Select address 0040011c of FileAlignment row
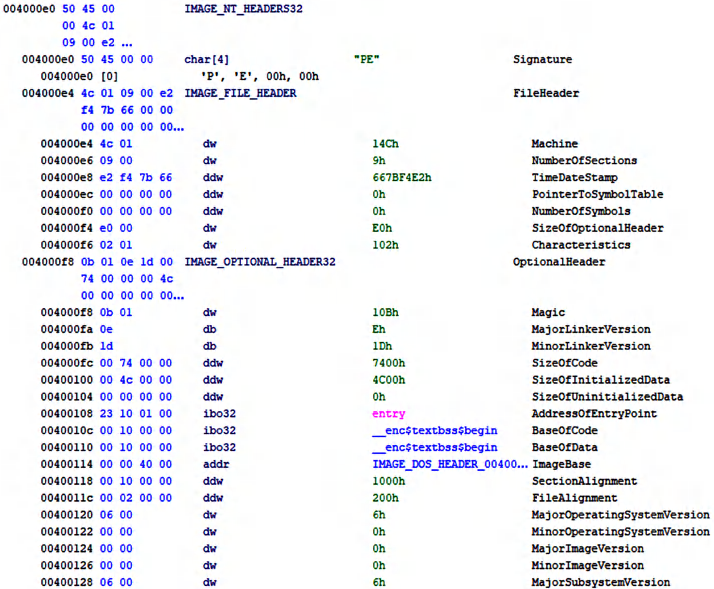714x589 pixels. pos(66,498)
